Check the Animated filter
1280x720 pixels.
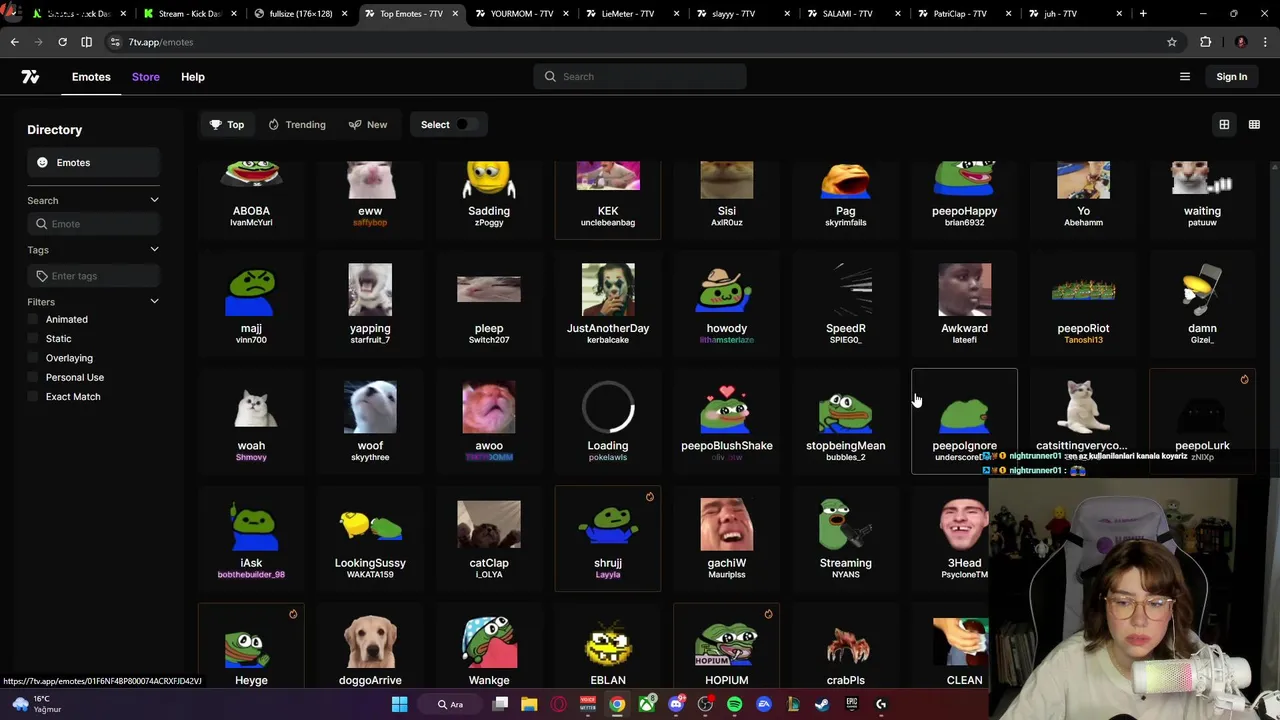tap(33, 319)
